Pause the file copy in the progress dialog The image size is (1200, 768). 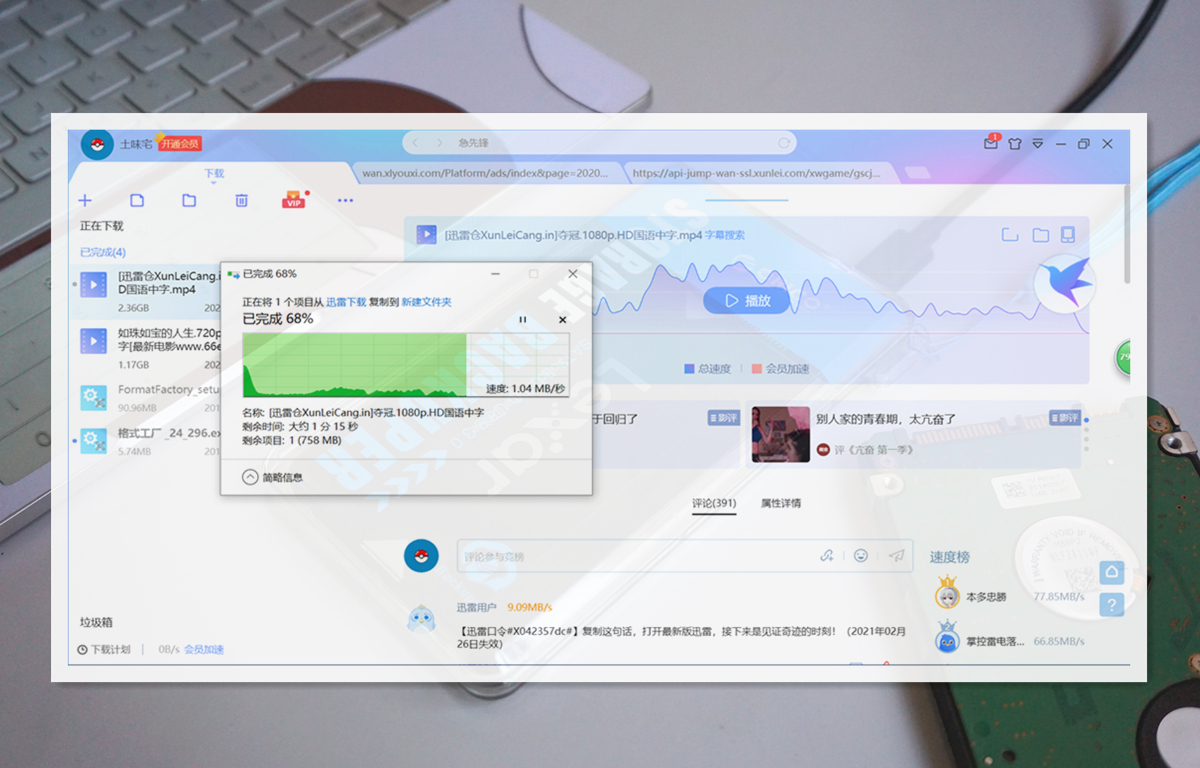click(522, 319)
